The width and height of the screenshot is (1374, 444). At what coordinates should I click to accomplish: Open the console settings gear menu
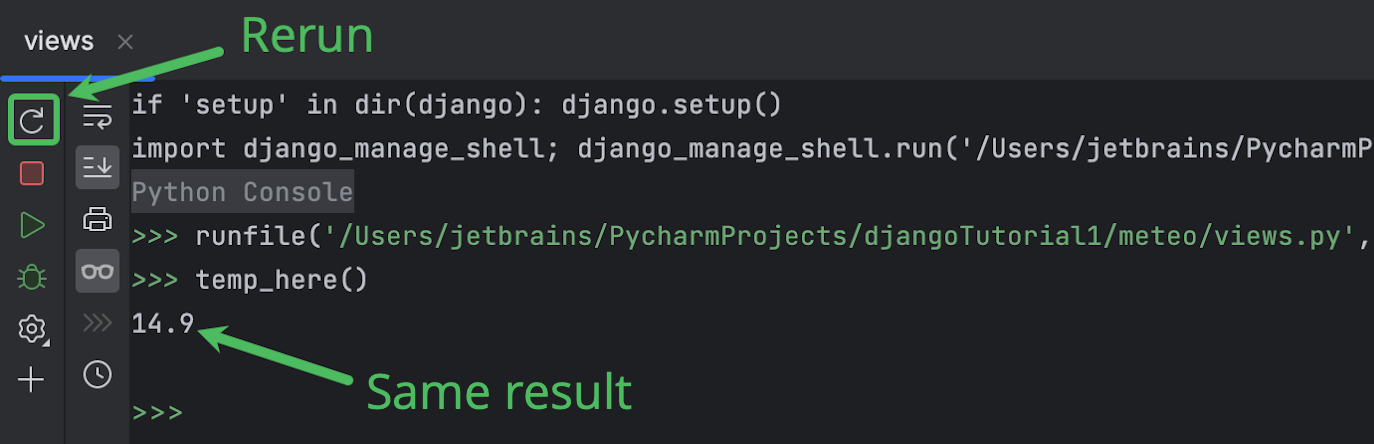click(32, 328)
